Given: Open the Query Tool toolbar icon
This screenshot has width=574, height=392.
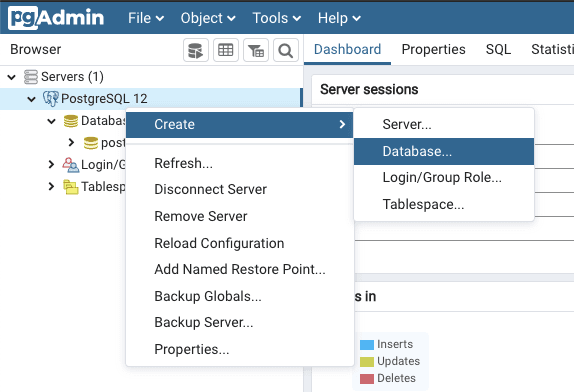Looking at the screenshot, I should click(196, 50).
